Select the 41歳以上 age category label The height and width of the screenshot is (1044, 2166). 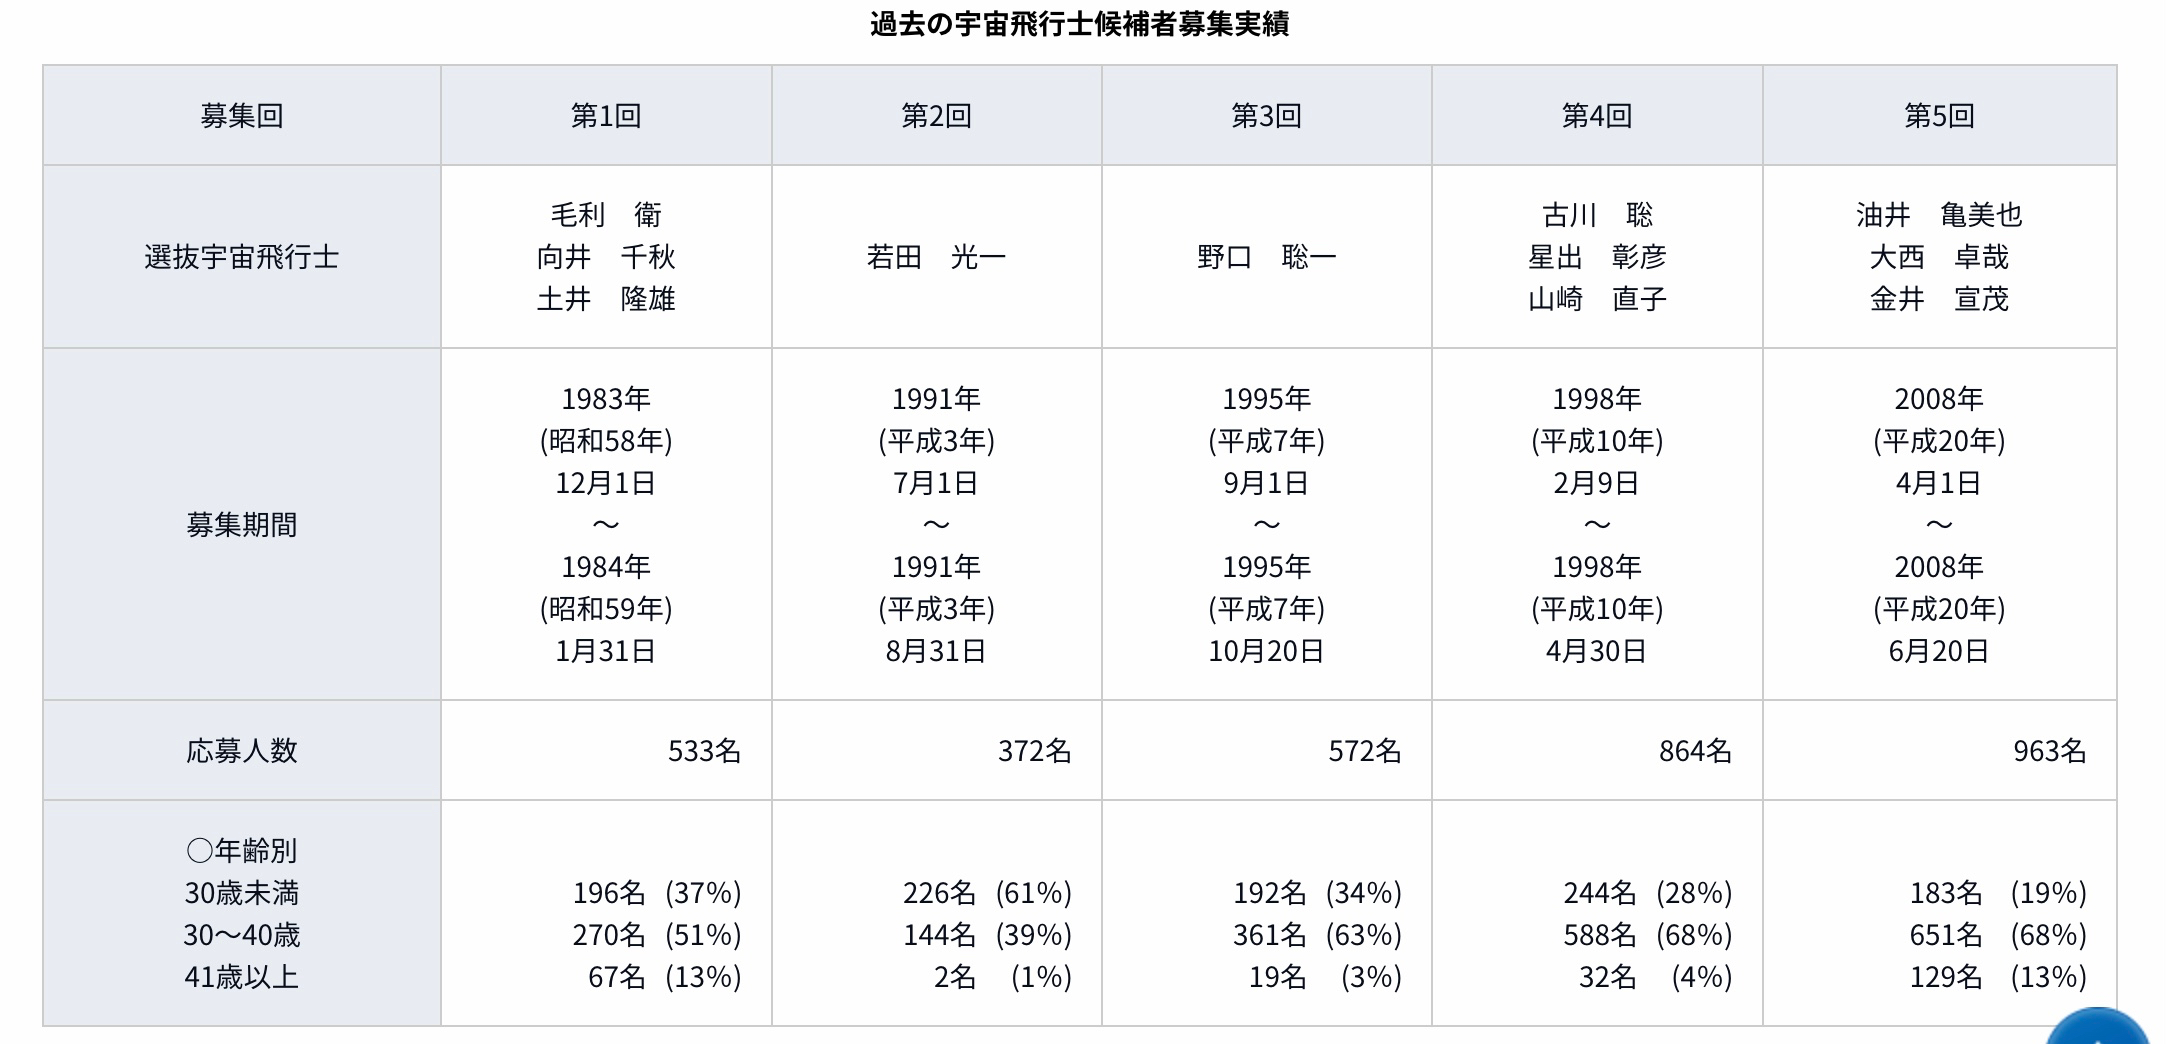coord(242,977)
